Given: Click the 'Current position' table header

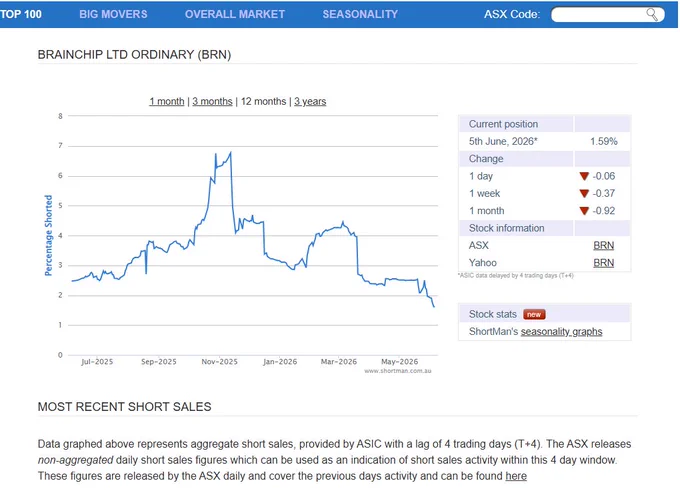Looking at the screenshot, I should pos(503,124).
